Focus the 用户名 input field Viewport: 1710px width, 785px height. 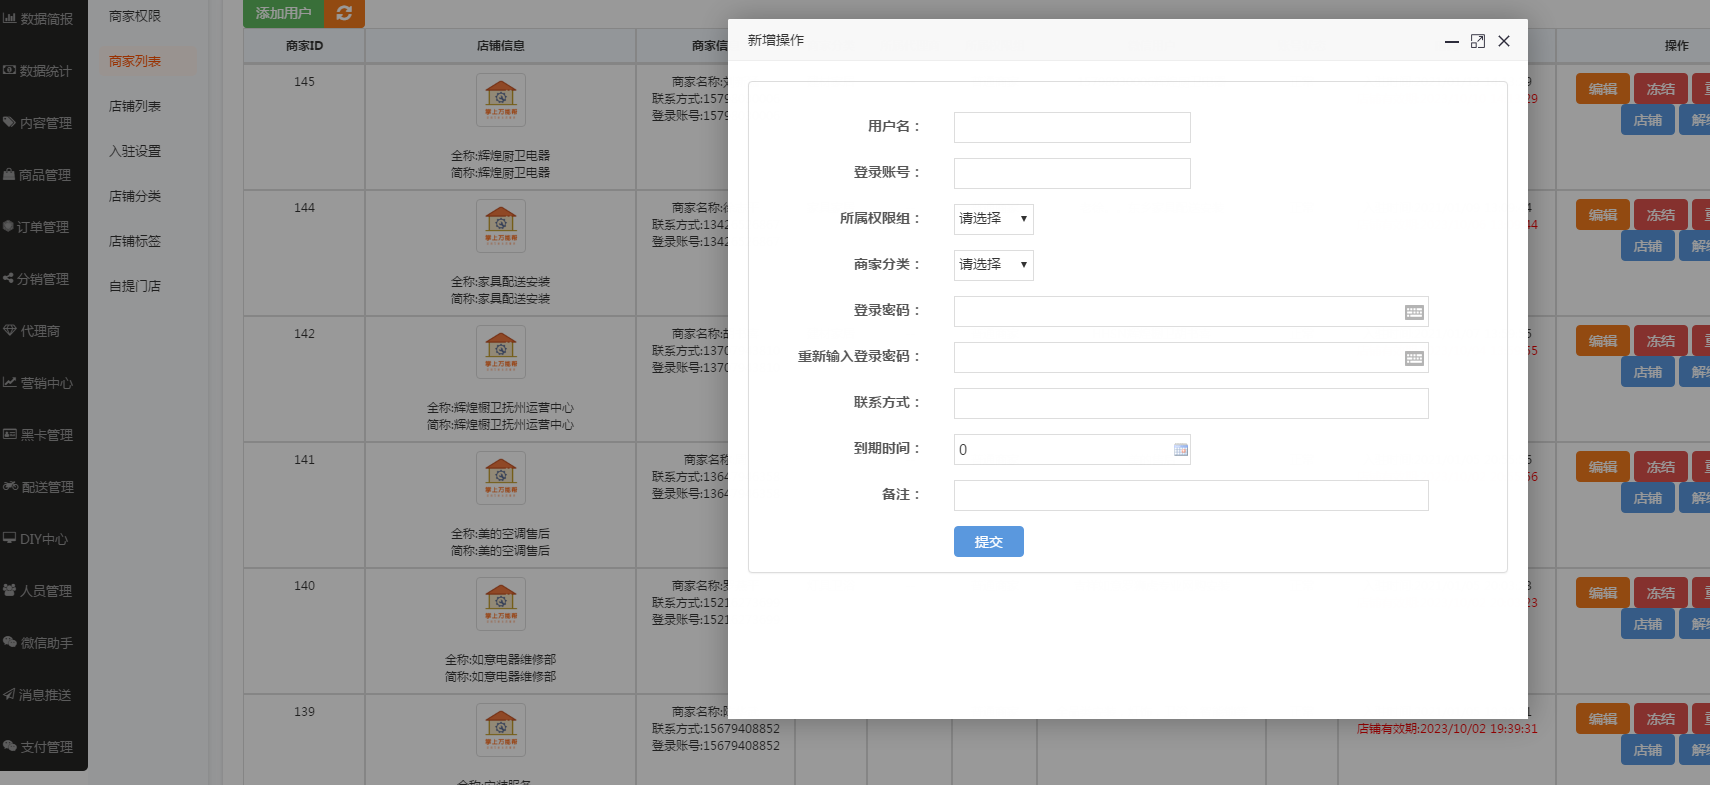click(x=1071, y=127)
